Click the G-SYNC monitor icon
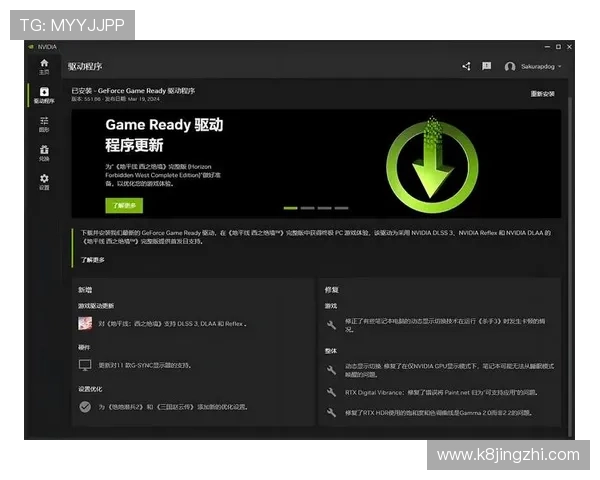This screenshot has height=480, width=600. 85,365
